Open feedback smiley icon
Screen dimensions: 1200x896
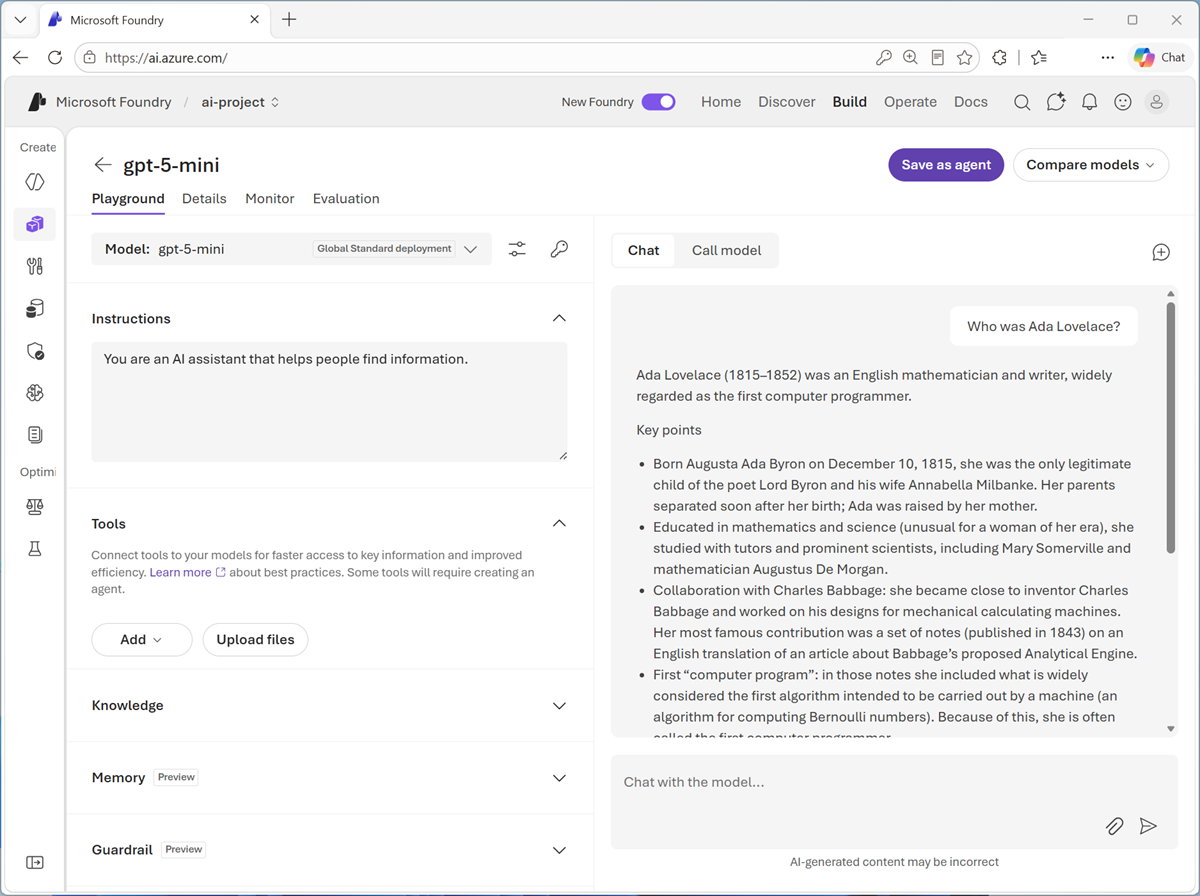(x=1123, y=102)
